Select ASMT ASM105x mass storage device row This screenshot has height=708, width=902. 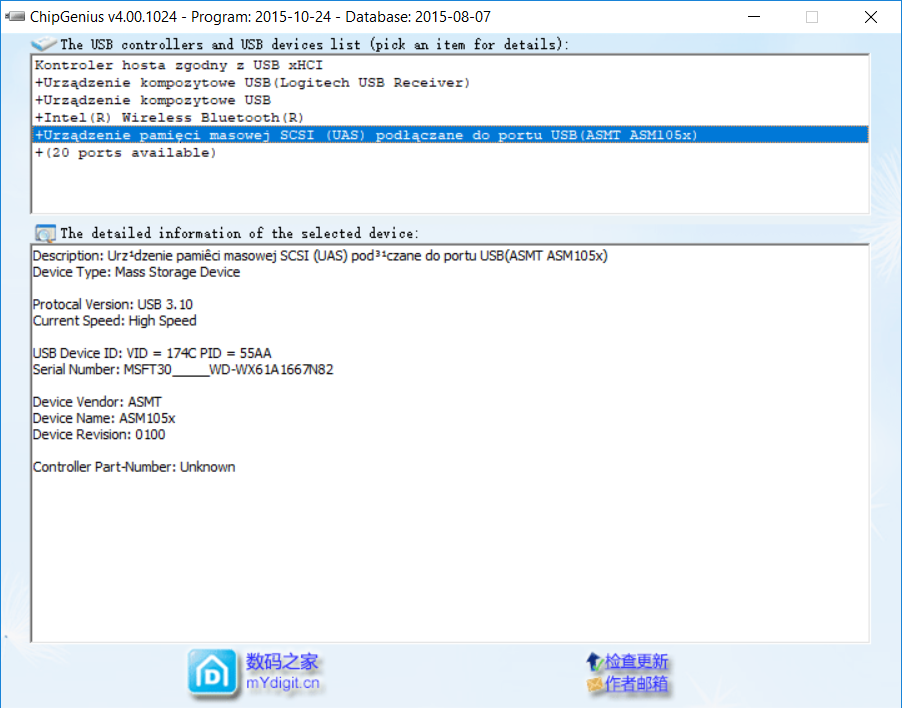pos(450,135)
